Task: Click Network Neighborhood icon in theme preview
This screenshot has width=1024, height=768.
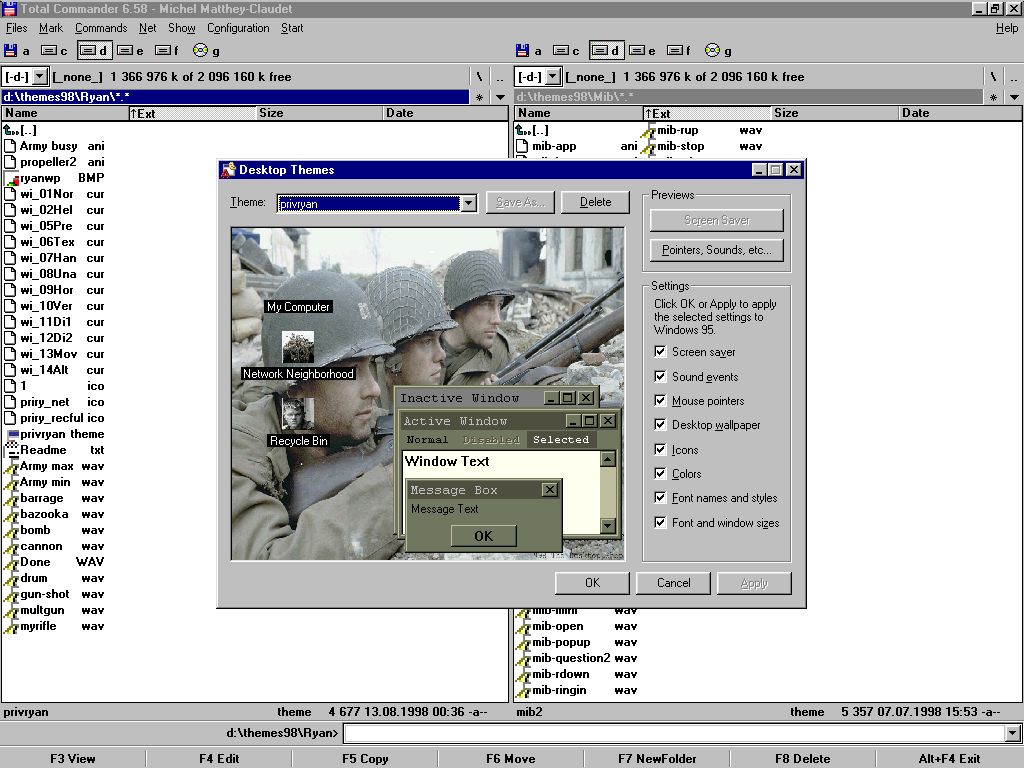Action: [298, 347]
